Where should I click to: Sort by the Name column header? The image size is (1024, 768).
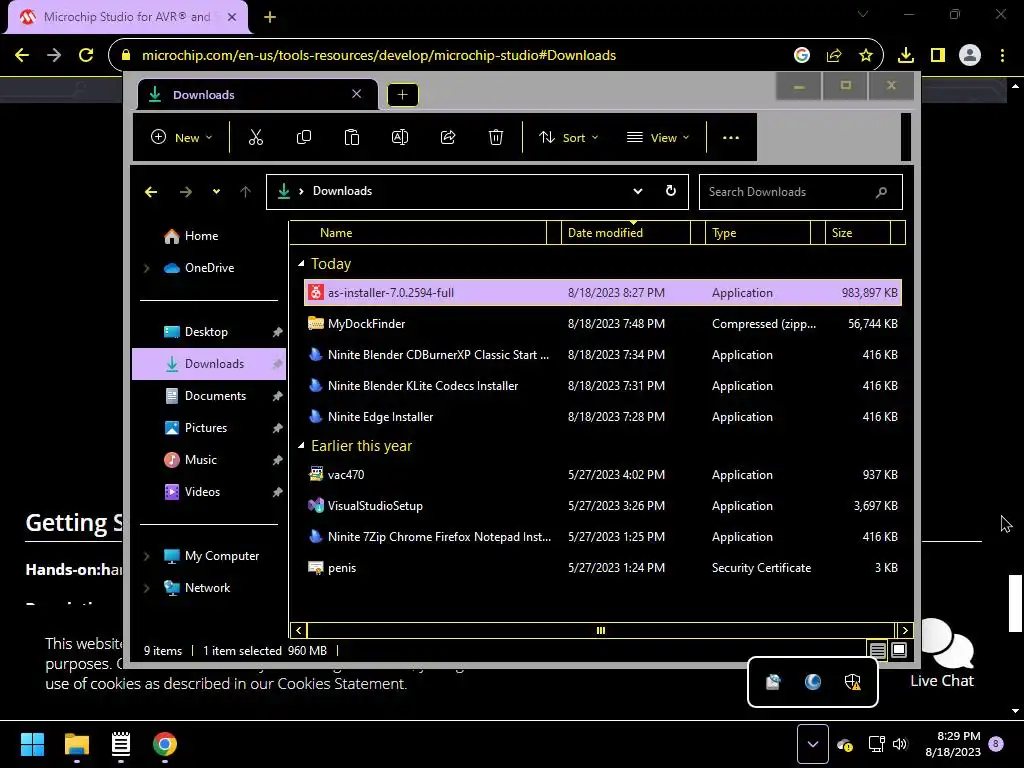coord(418,232)
